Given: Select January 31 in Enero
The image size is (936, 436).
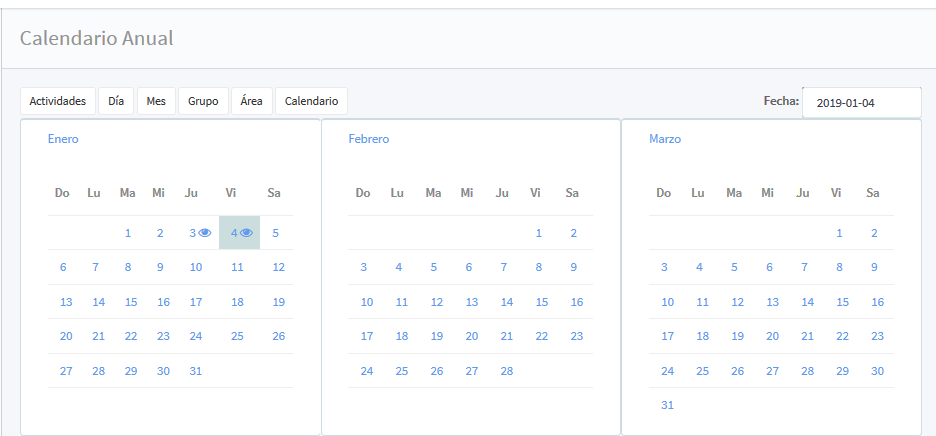Looking at the screenshot, I should click(x=196, y=371).
